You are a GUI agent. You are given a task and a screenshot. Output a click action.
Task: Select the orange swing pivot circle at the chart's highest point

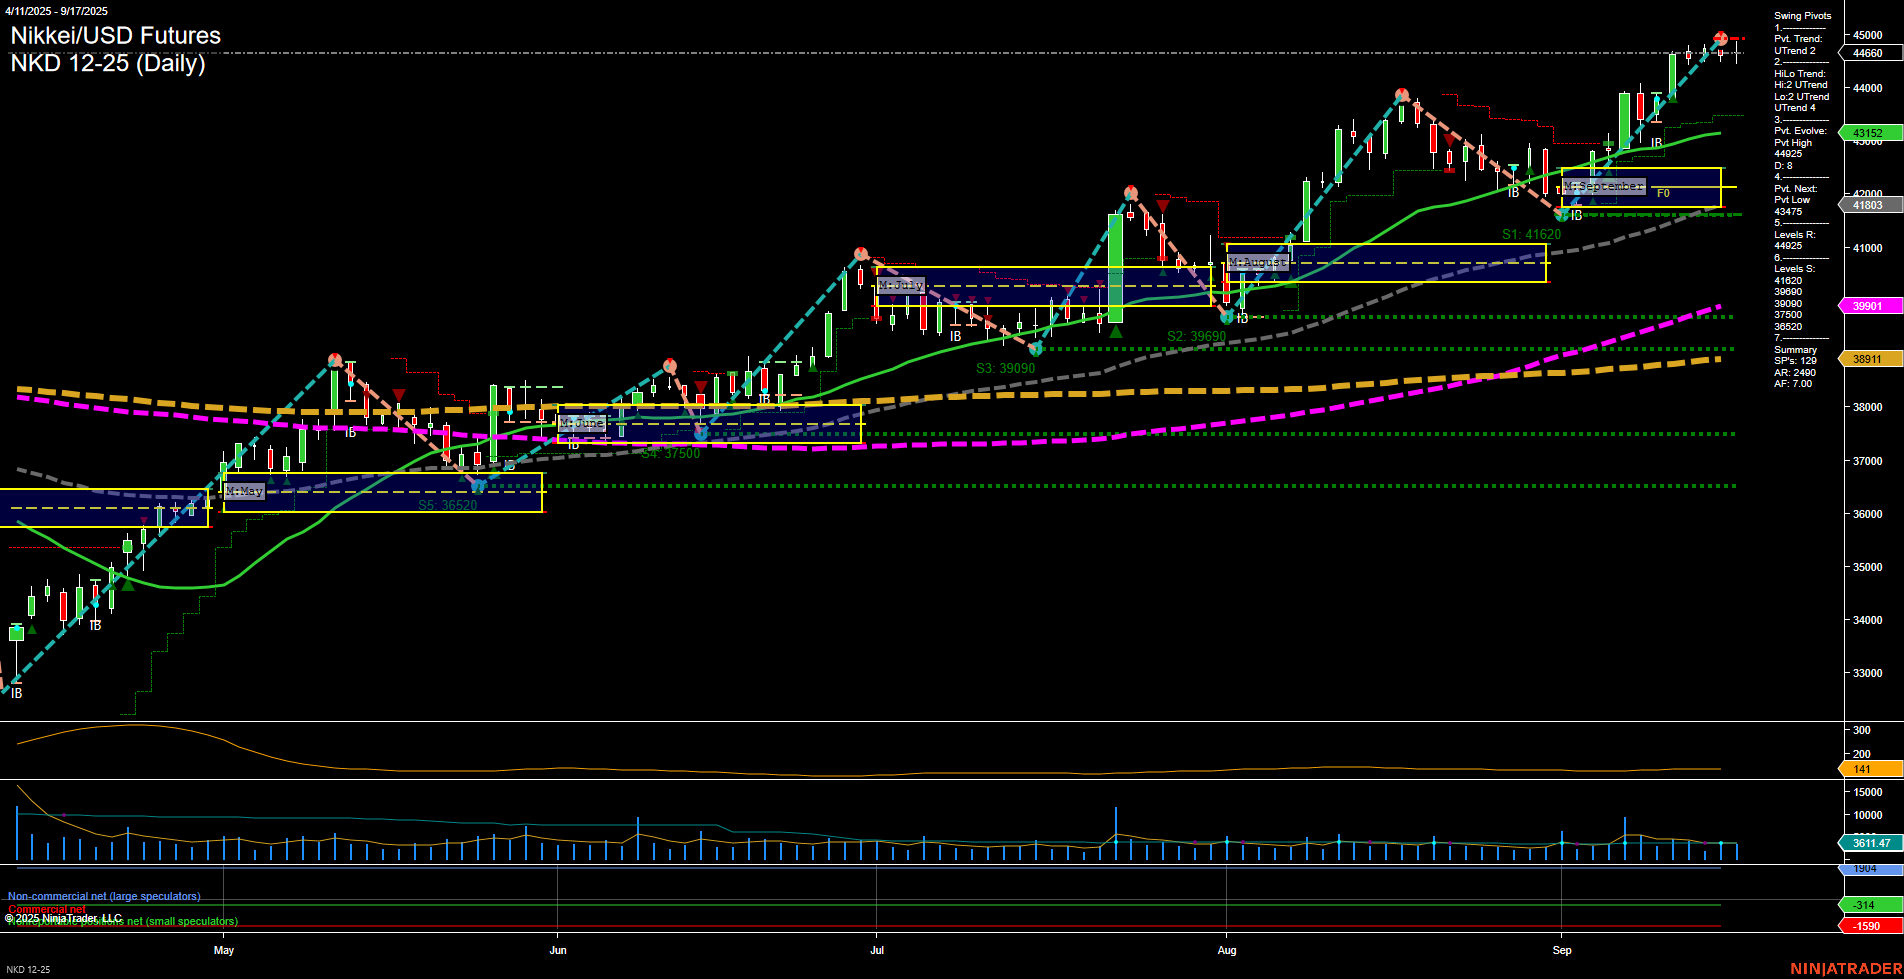click(1720, 38)
